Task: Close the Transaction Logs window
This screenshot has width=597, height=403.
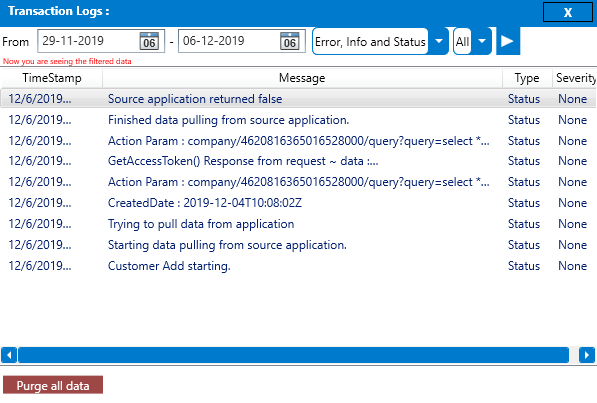Action: [x=567, y=12]
